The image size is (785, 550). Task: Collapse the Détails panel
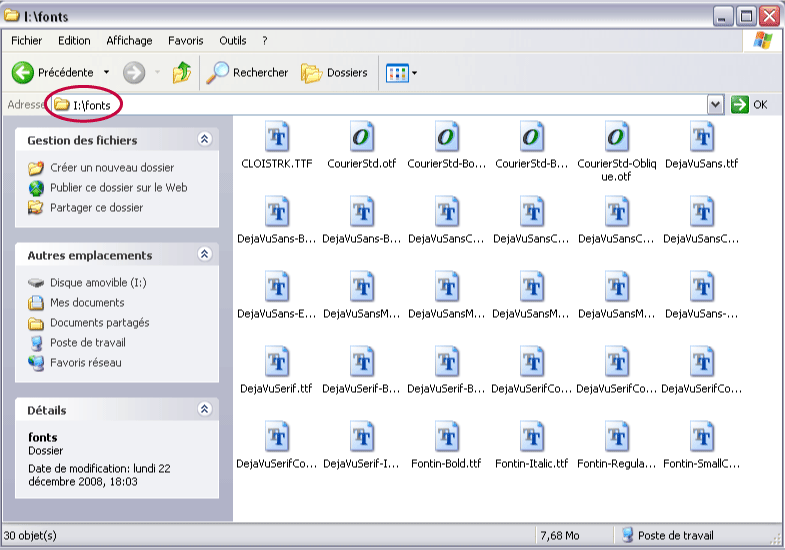[204, 409]
